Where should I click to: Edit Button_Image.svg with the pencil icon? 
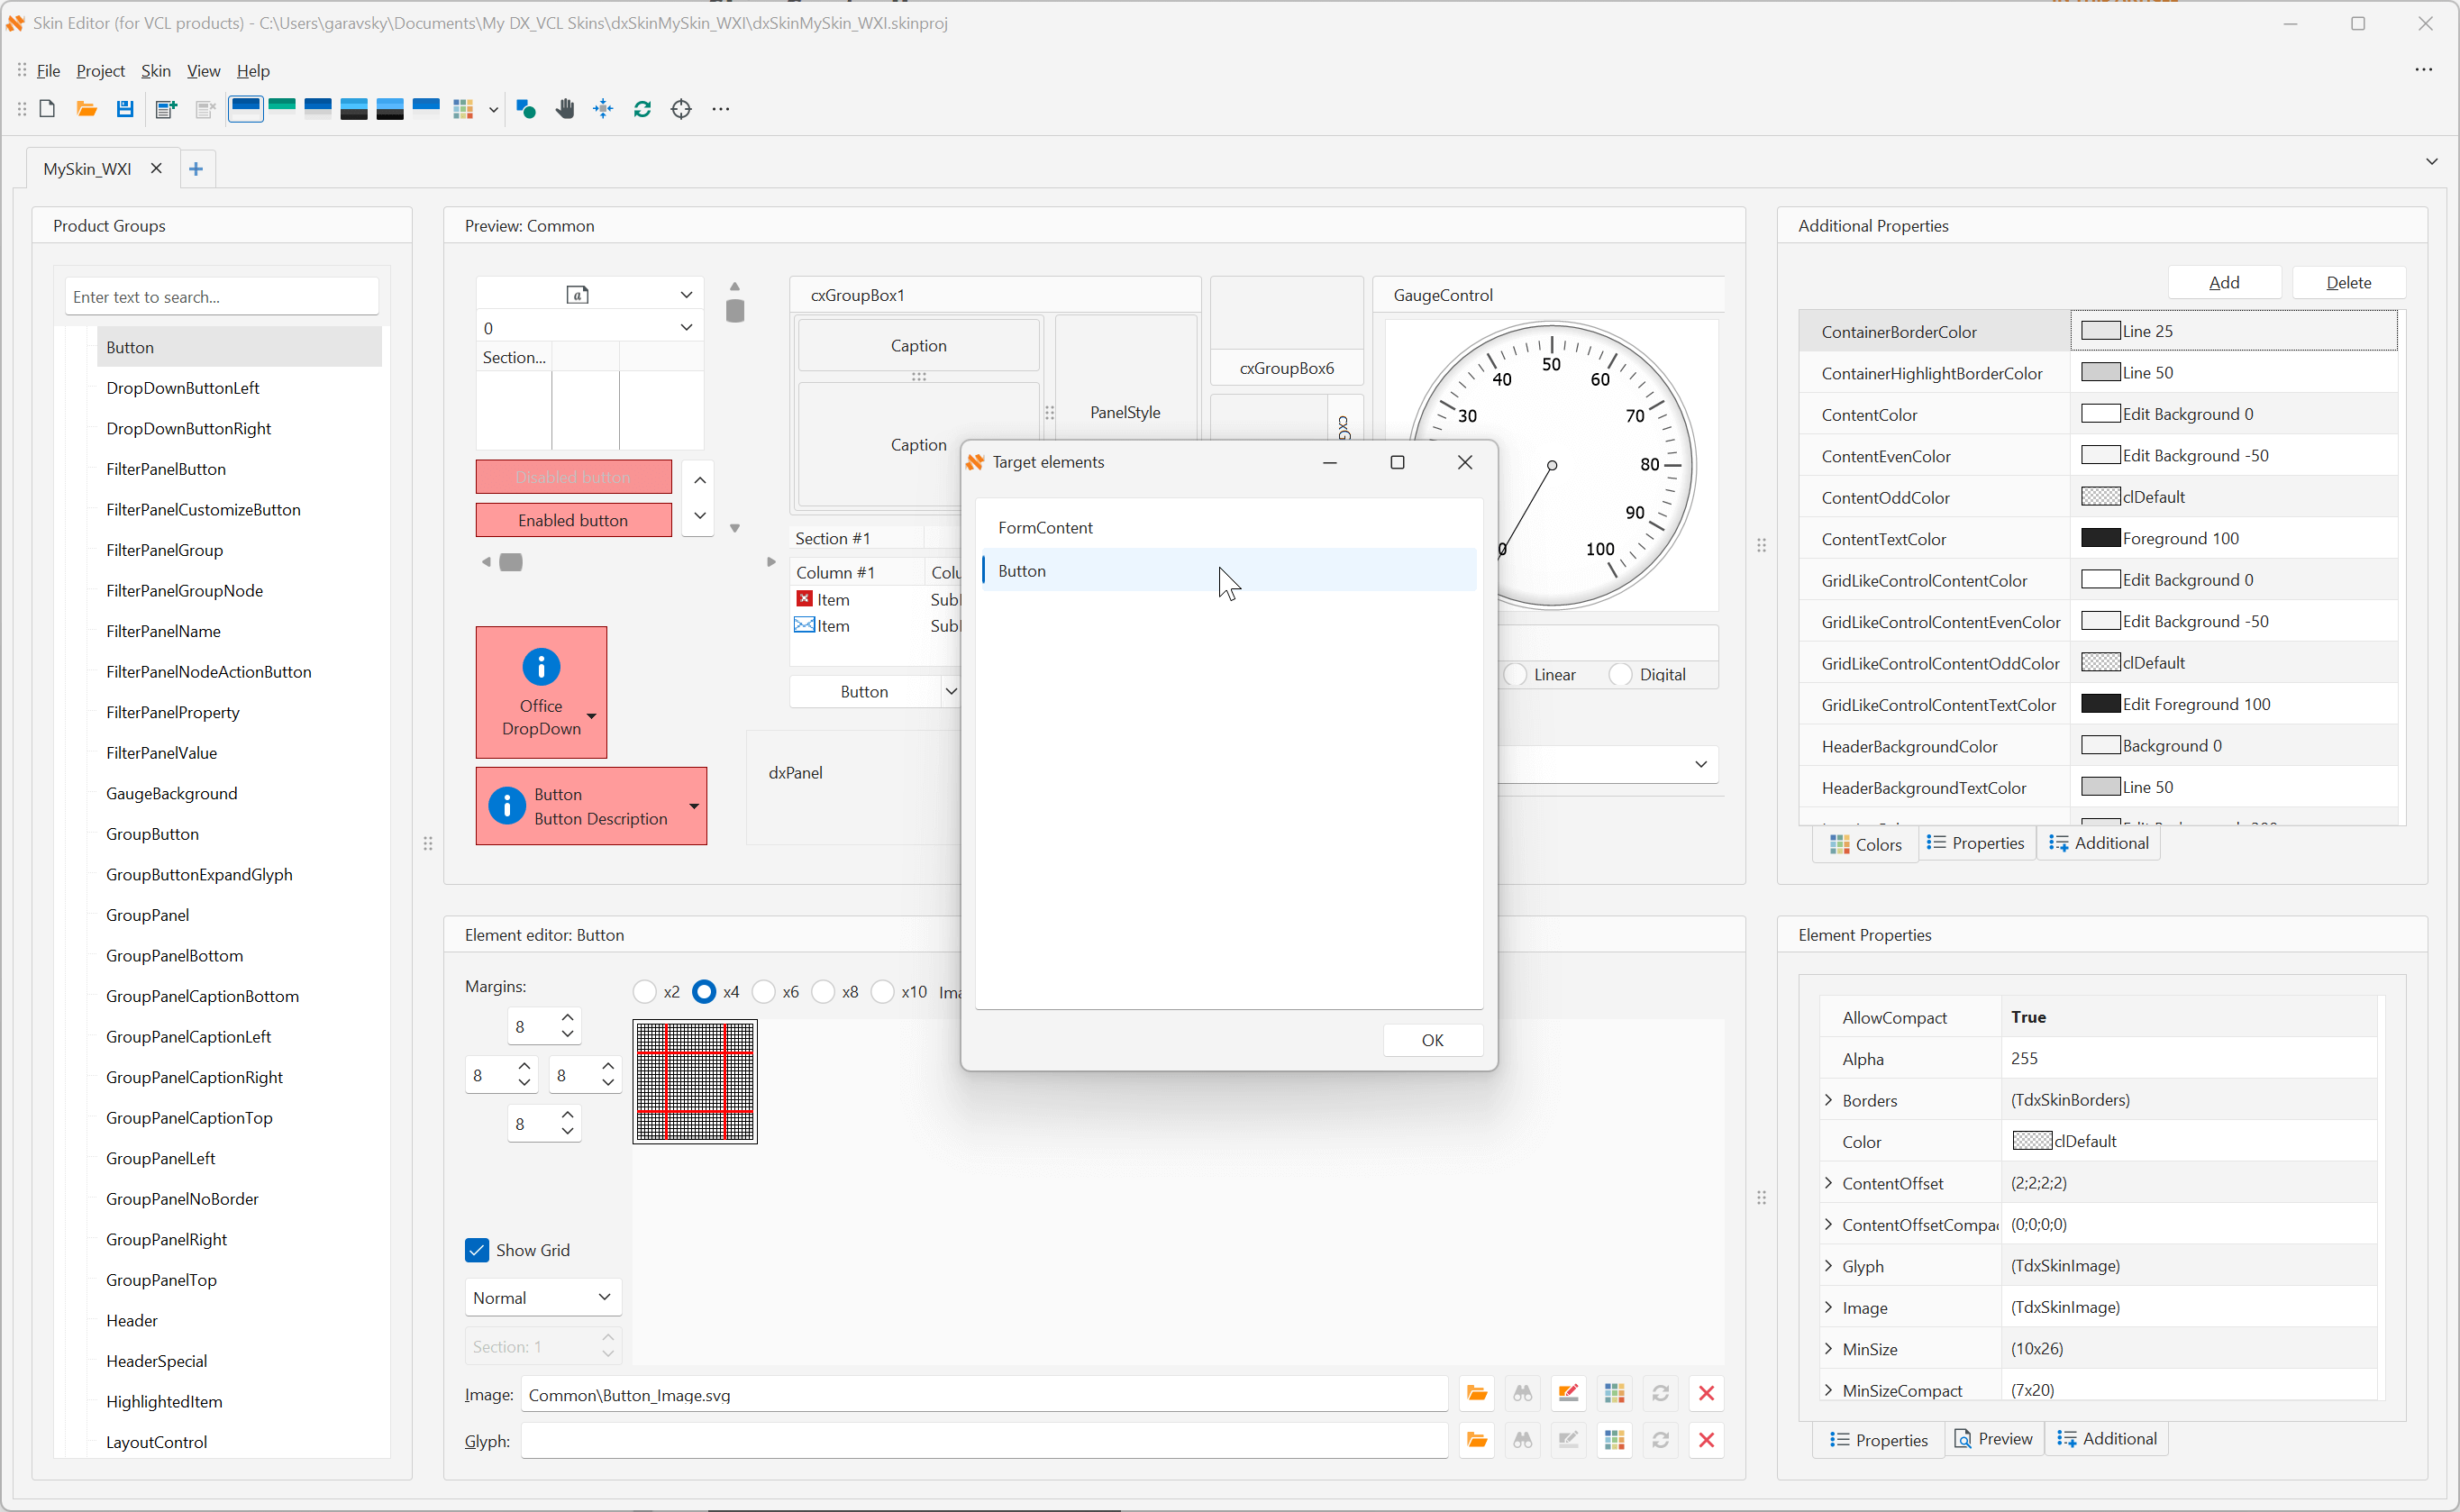coord(1568,1393)
